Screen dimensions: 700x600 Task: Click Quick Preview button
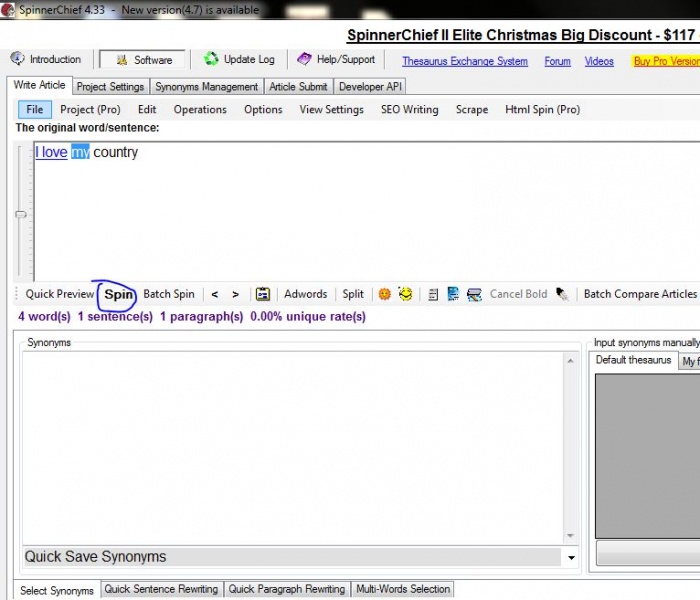(x=60, y=294)
